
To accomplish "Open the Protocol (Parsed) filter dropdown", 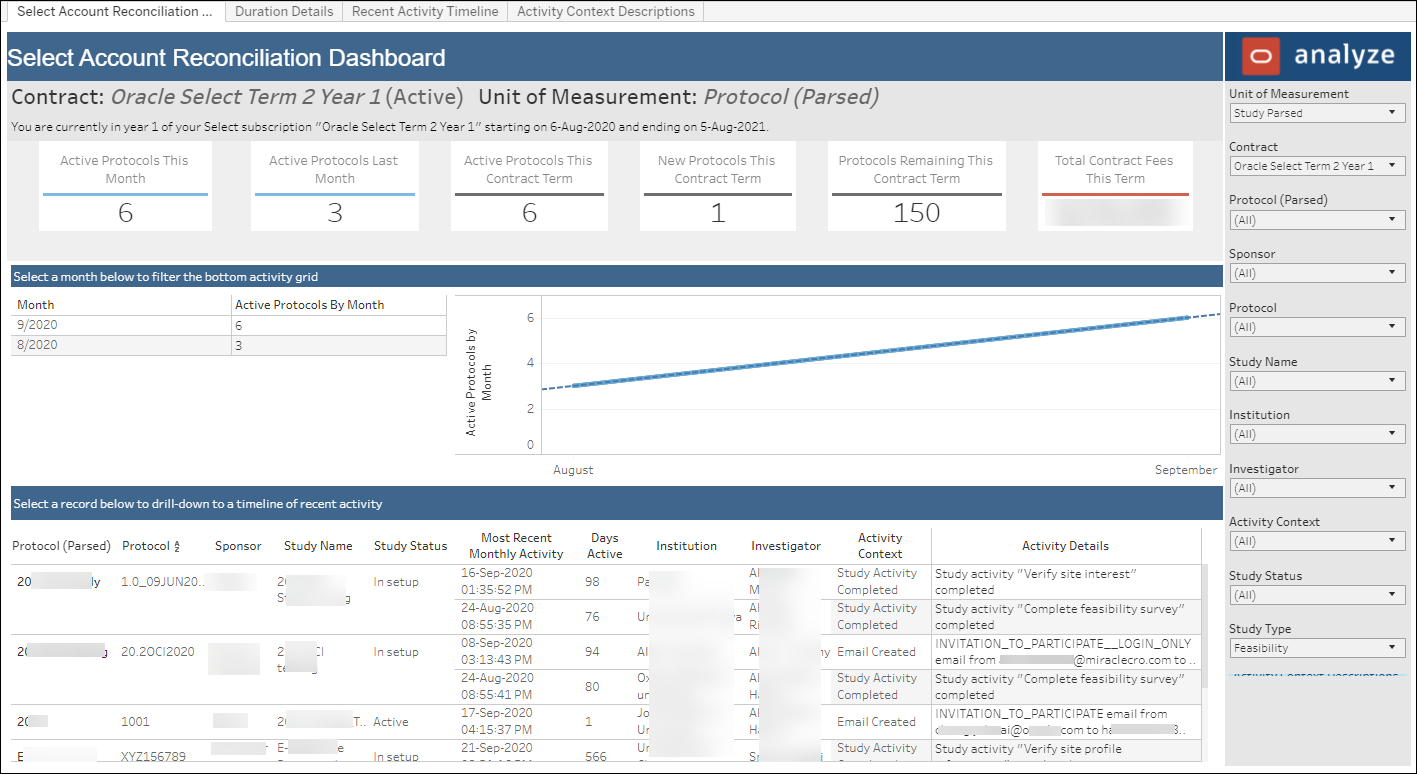I will click(1318, 219).
